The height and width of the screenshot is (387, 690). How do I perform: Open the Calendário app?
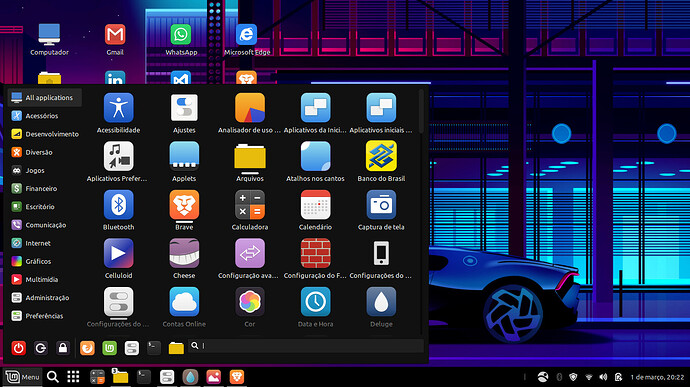(x=315, y=210)
